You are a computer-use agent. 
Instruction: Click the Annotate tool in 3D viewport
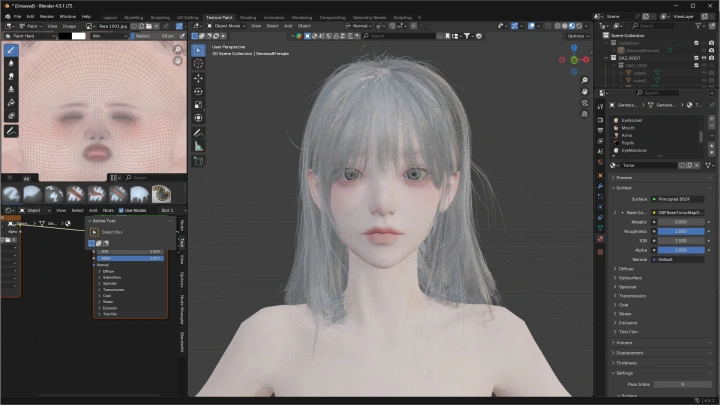pos(198,132)
